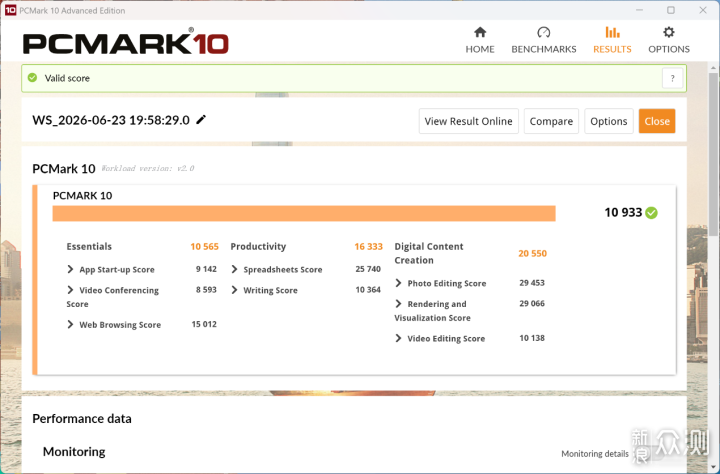
Task: Click the scrollbar up arrow
Action: click(713, 68)
